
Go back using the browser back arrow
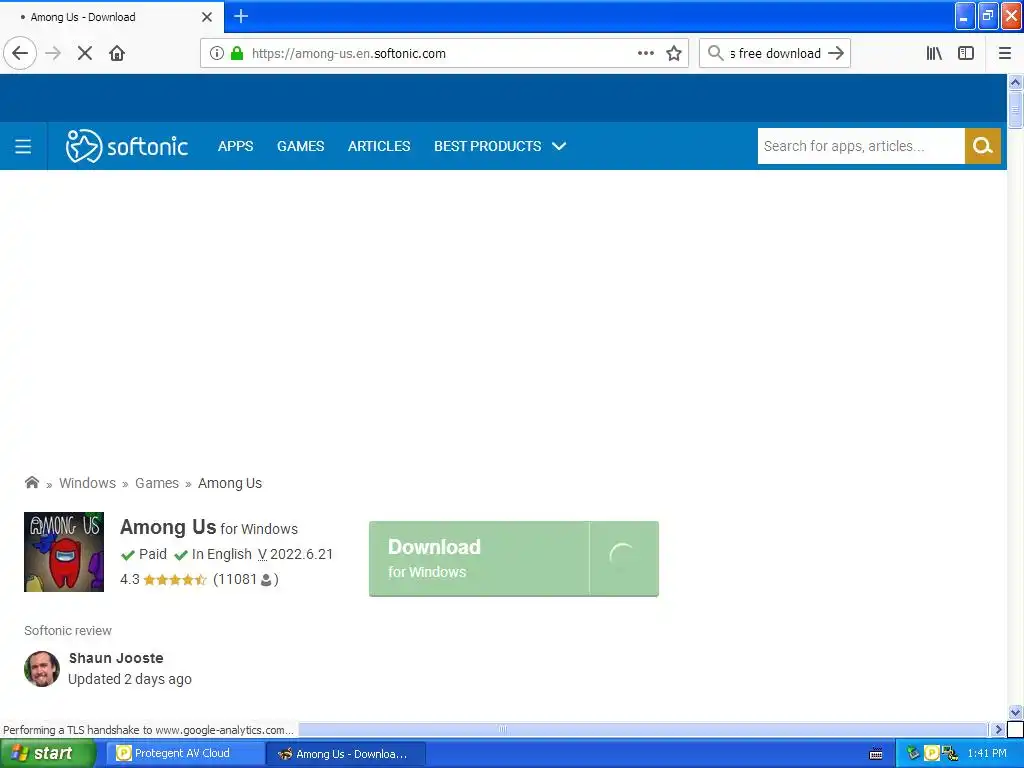(x=20, y=53)
